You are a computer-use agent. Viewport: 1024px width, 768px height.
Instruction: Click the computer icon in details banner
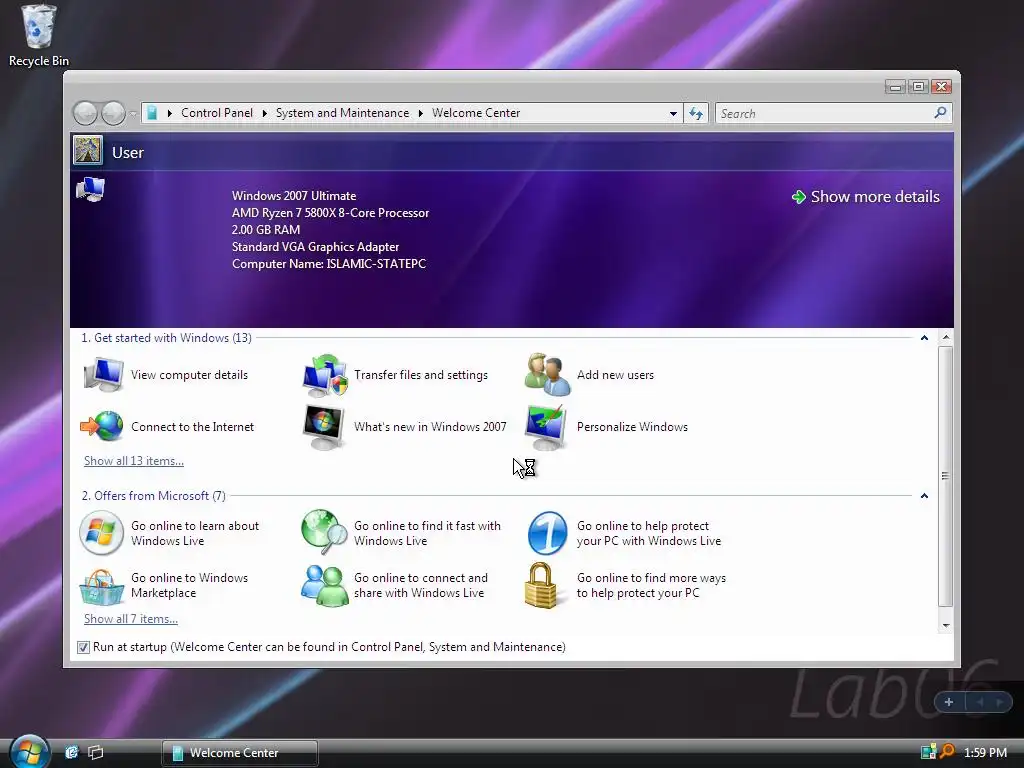pyautogui.click(x=90, y=189)
